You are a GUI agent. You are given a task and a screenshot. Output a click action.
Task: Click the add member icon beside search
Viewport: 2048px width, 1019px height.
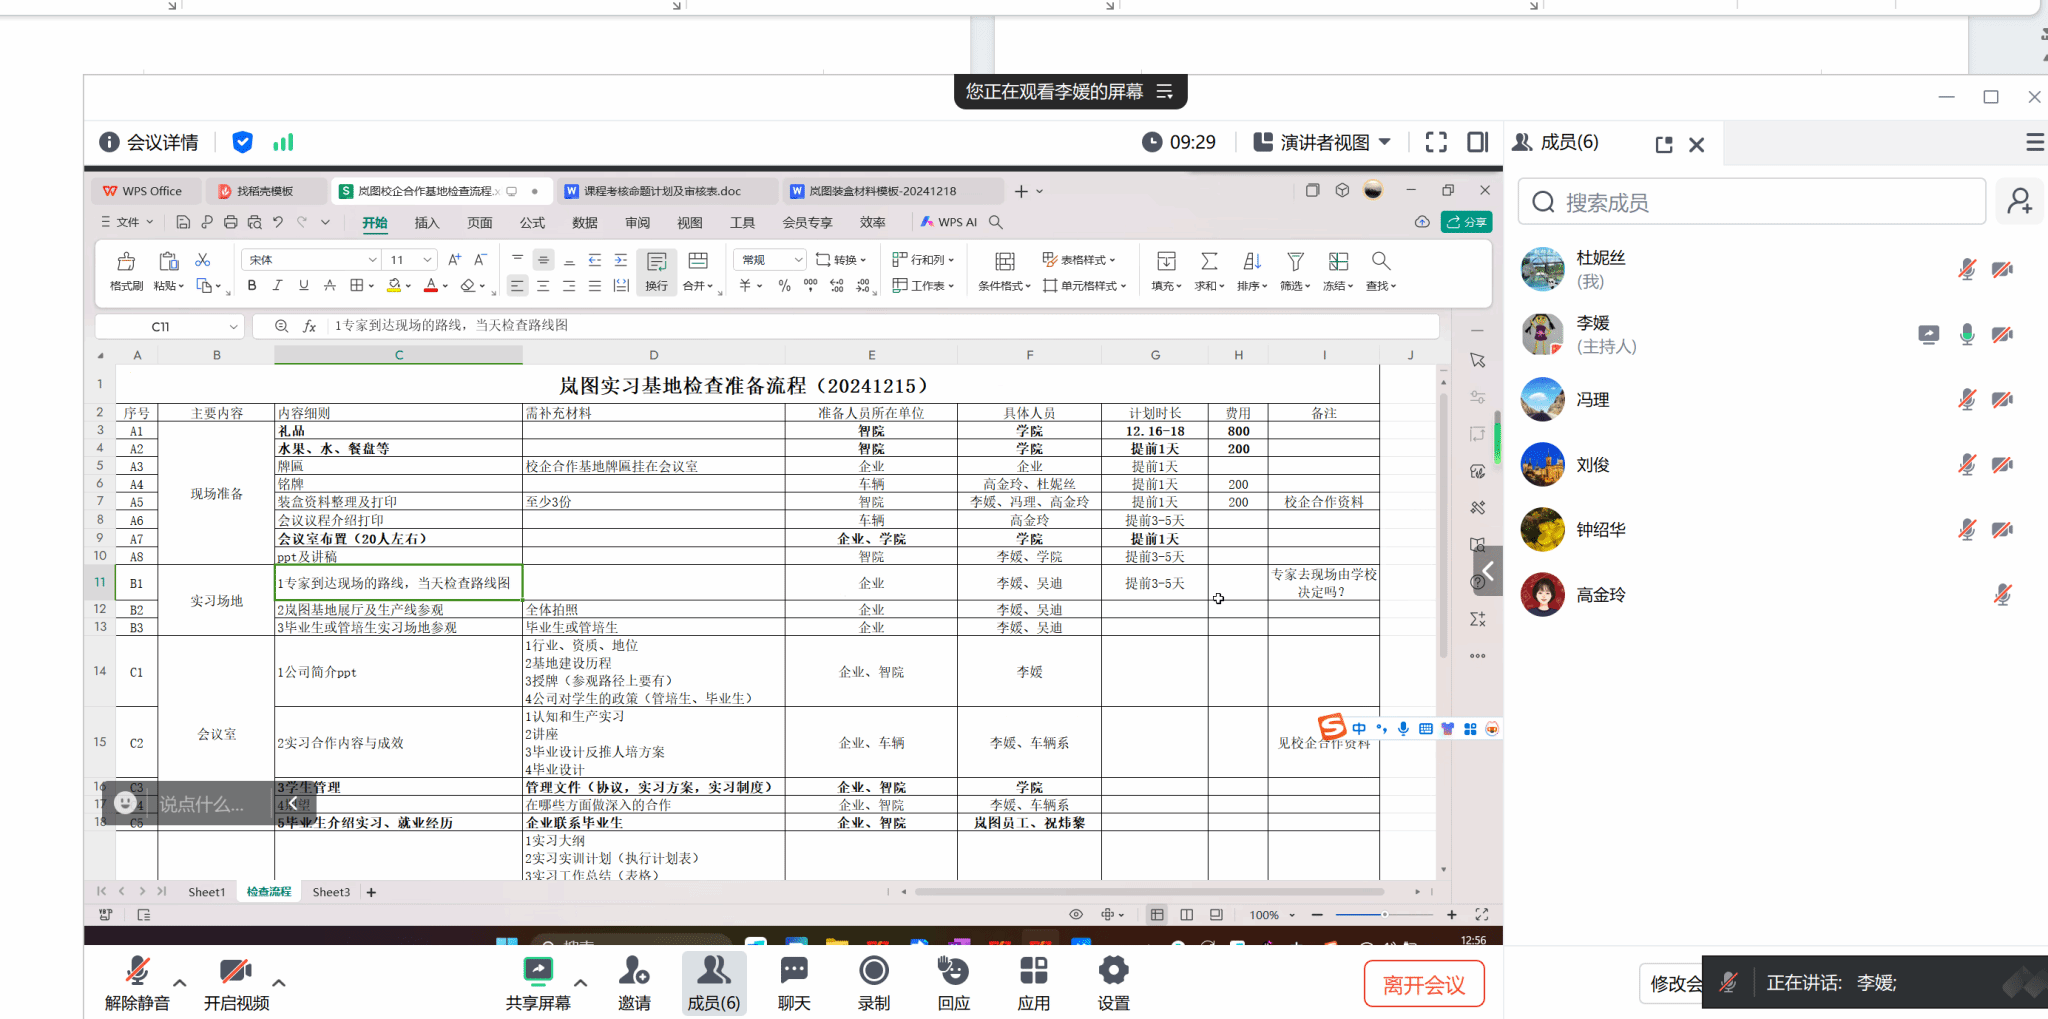[x=2019, y=202]
